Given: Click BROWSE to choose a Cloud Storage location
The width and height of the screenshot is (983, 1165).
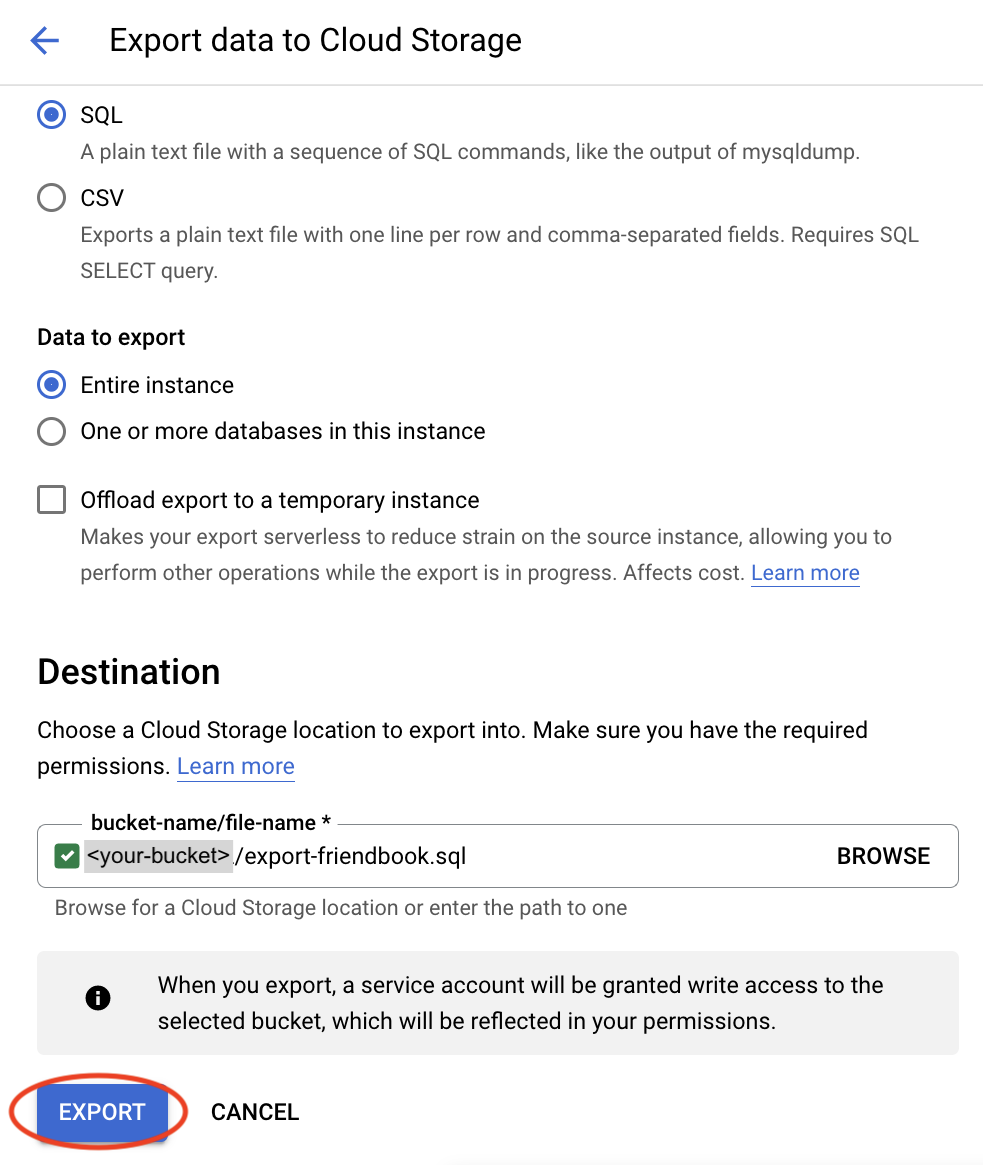Looking at the screenshot, I should click(883, 856).
